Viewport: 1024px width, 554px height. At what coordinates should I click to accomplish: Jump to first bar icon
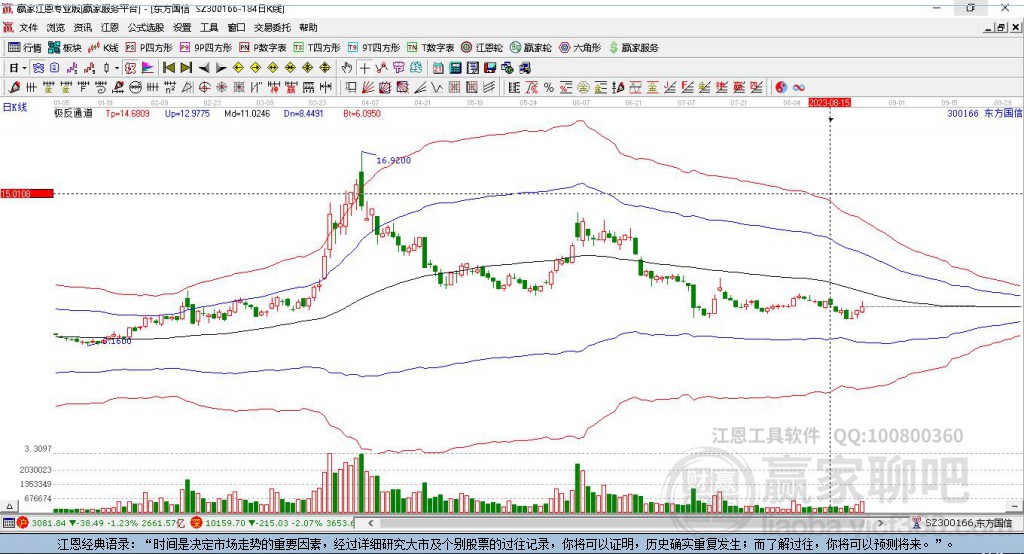(168, 68)
